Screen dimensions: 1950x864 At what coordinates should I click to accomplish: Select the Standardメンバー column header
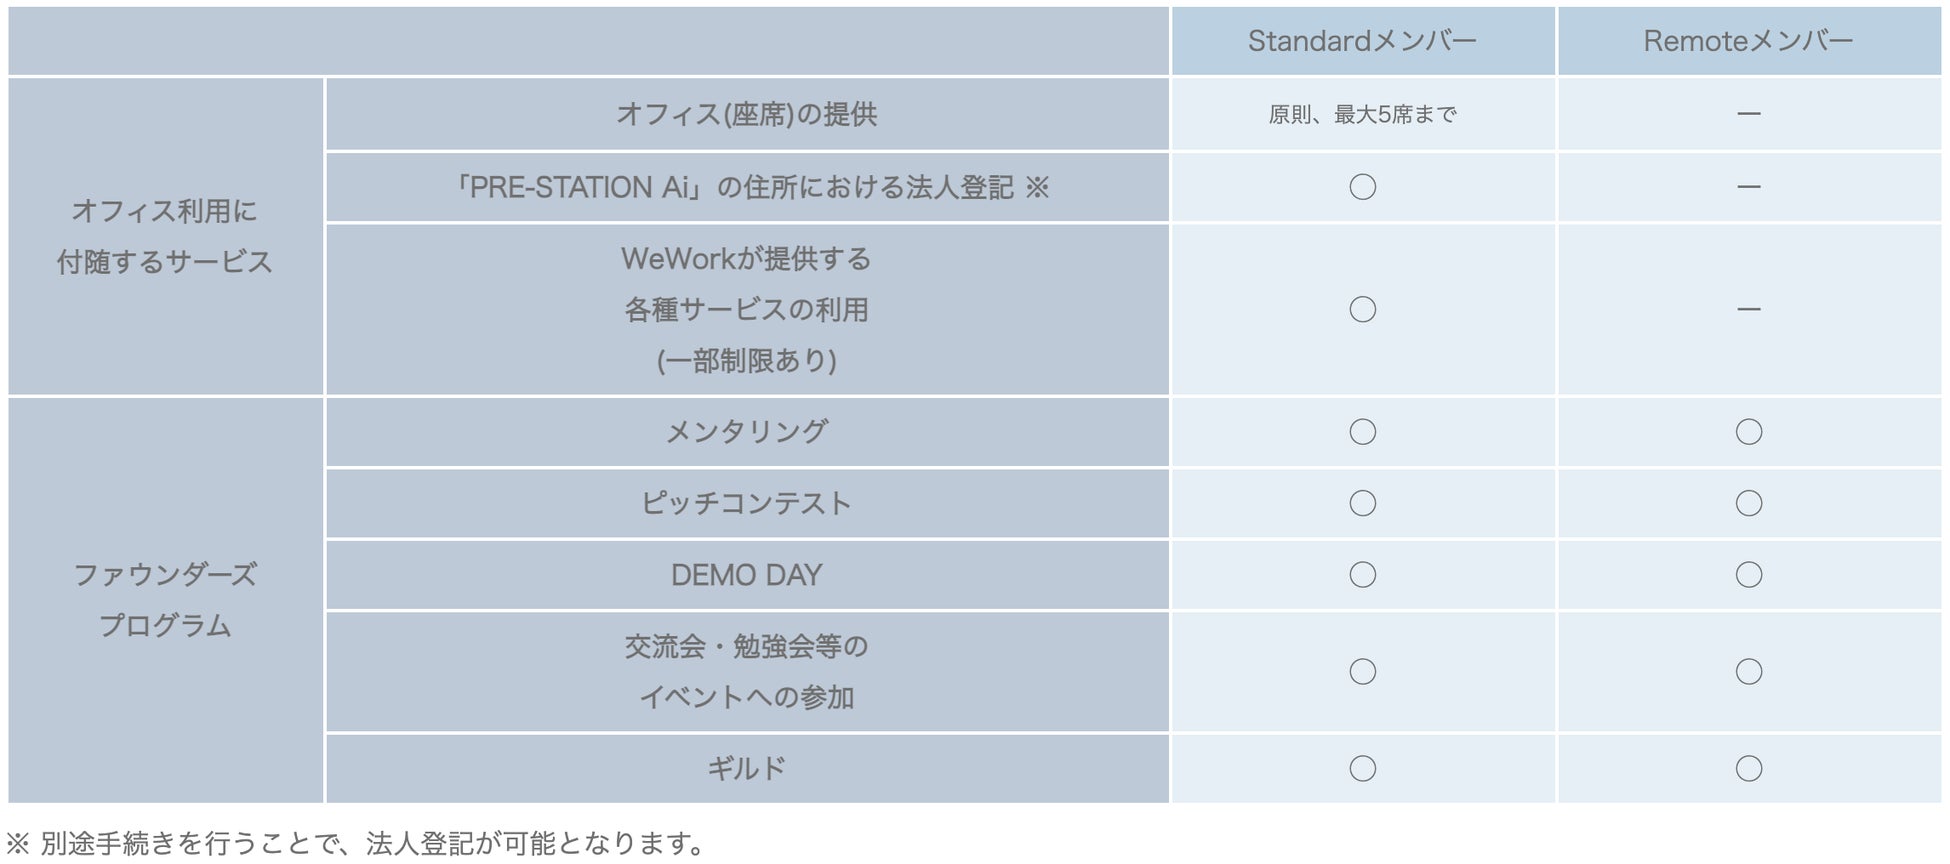[x=1362, y=41]
